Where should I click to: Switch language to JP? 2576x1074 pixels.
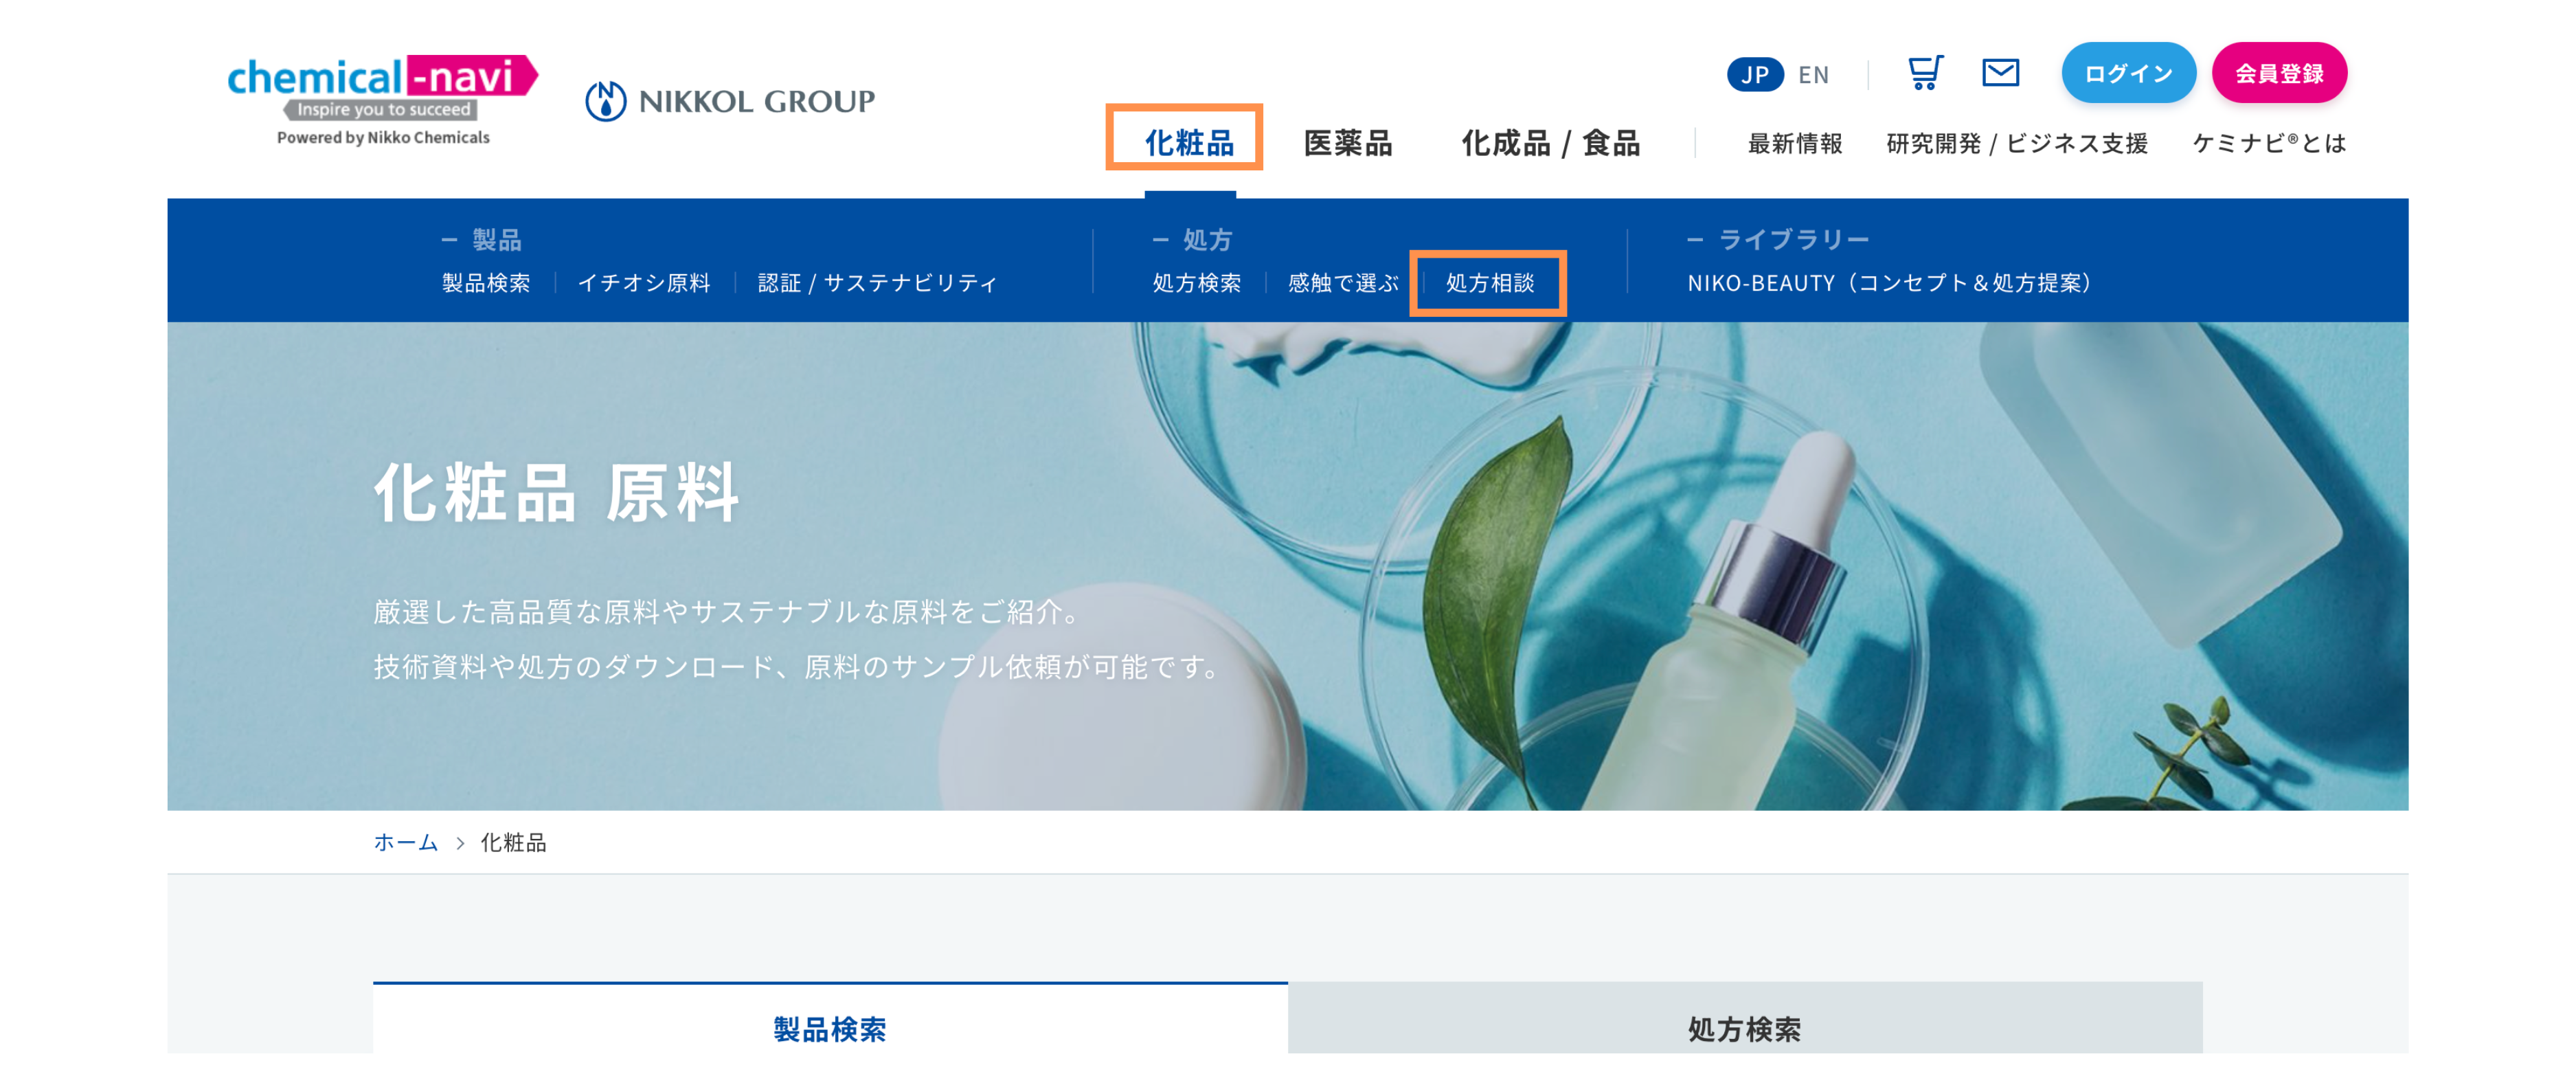click(1755, 74)
